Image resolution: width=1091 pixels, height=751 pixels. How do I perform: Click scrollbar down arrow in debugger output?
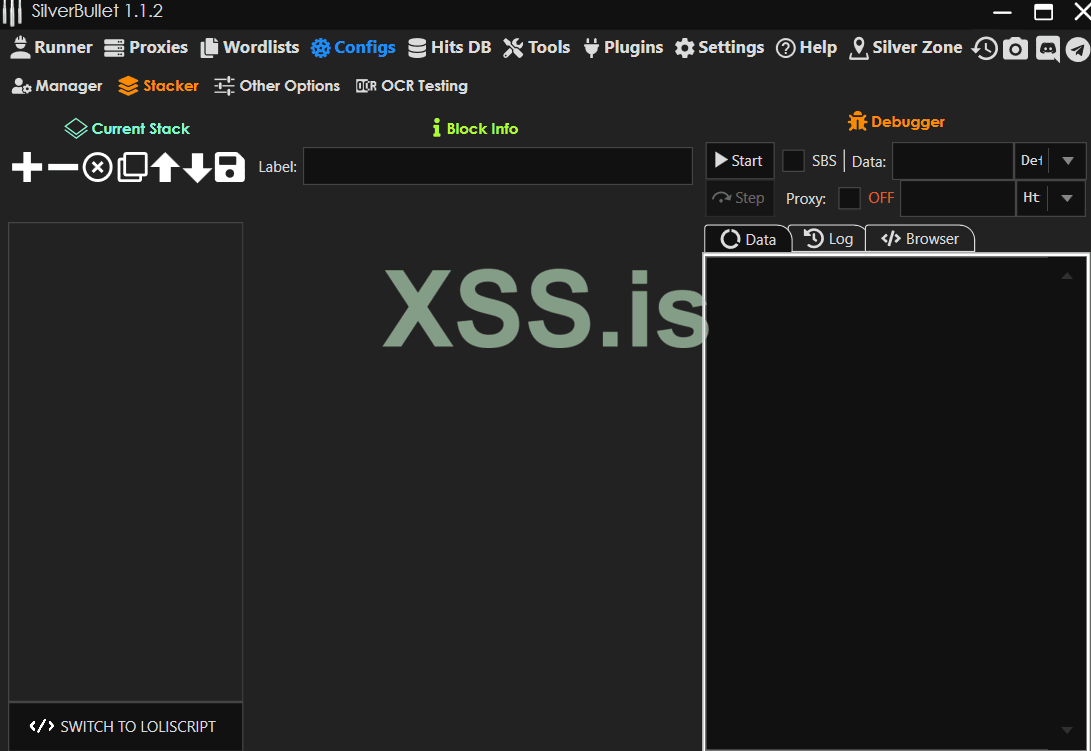(x=1067, y=730)
